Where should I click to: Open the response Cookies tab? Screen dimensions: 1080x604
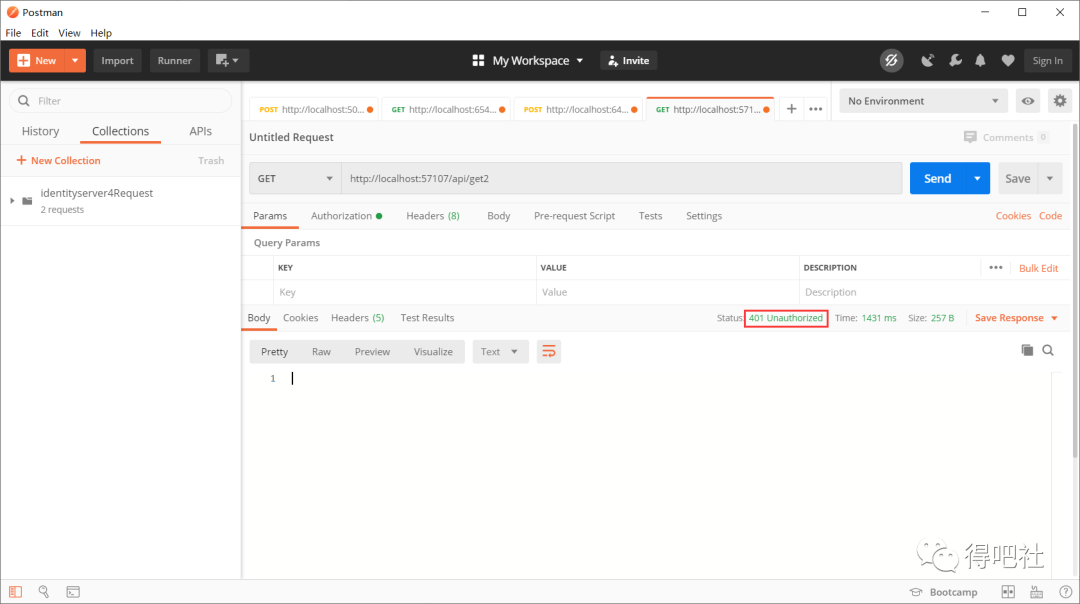pos(300,317)
